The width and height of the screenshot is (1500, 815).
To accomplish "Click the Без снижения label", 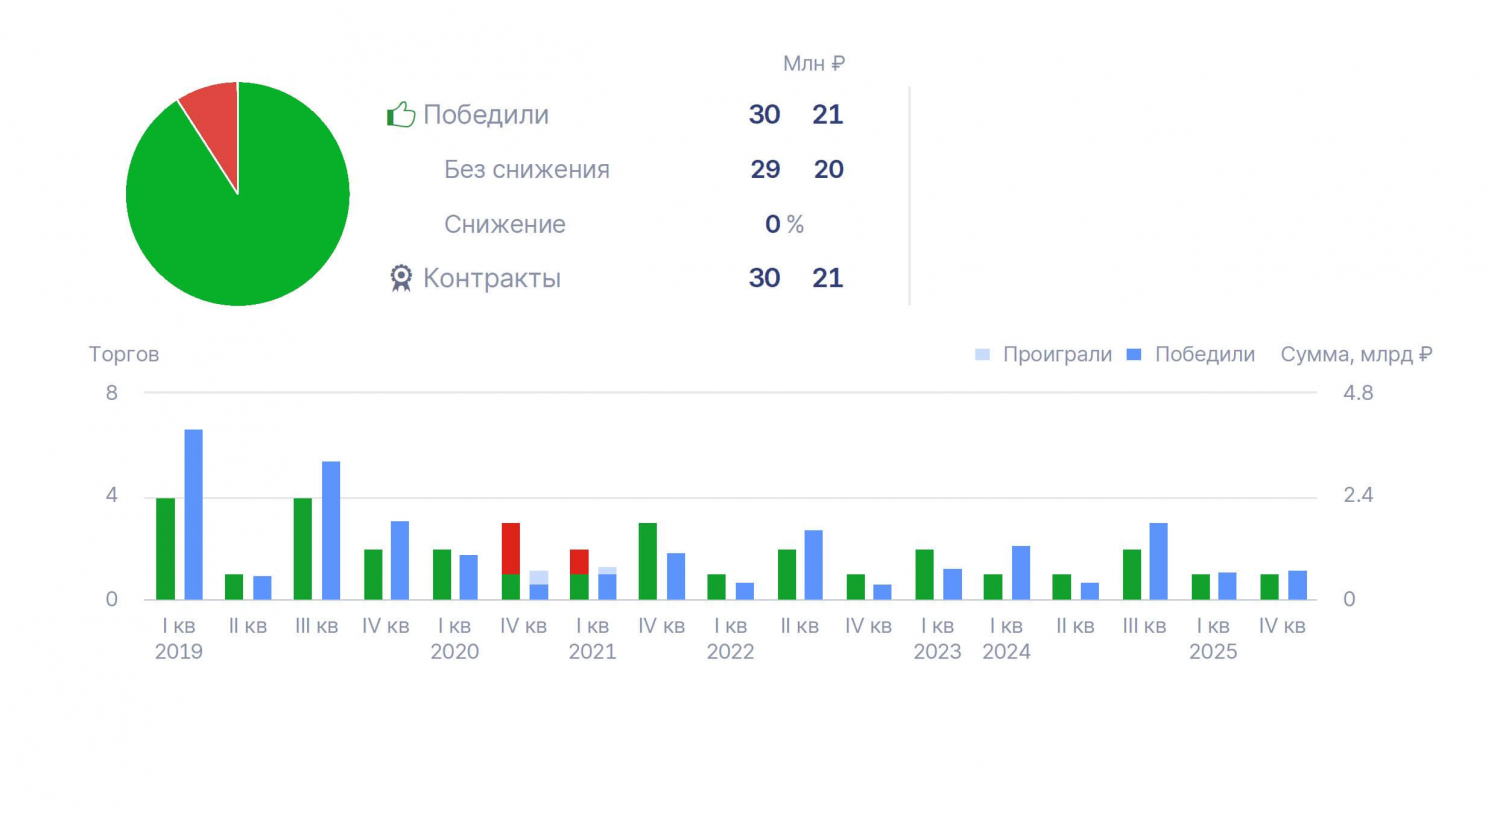I will pyautogui.click(x=527, y=169).
